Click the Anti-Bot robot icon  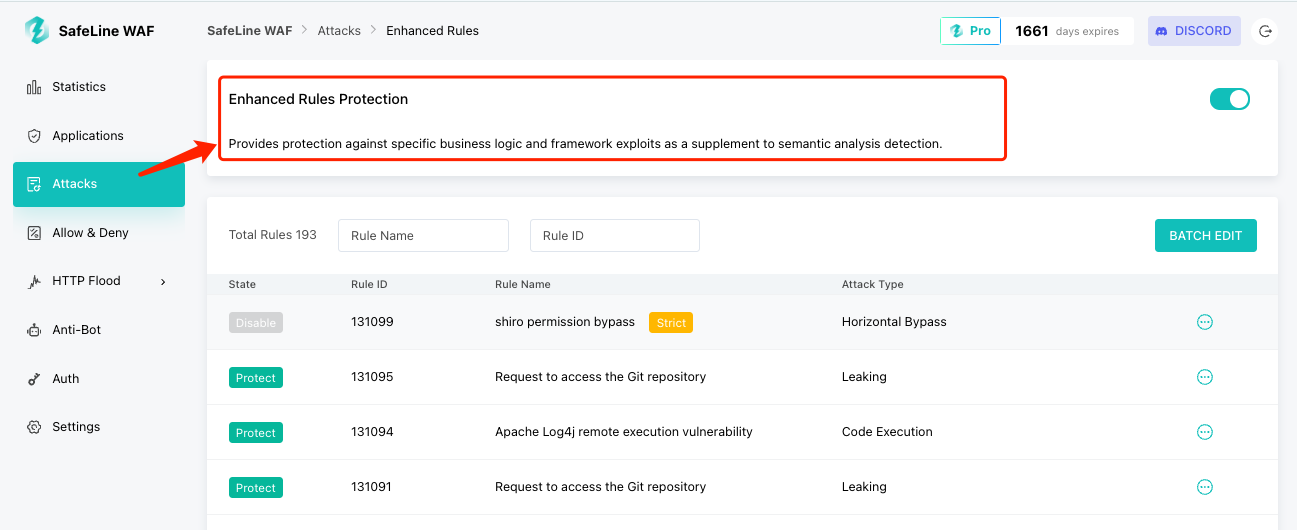pos(34,330)
